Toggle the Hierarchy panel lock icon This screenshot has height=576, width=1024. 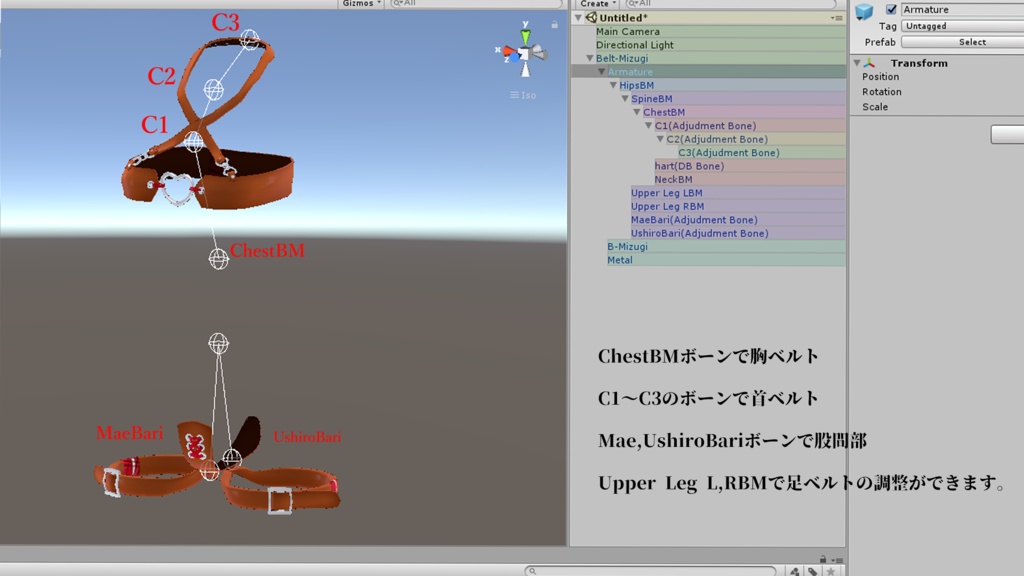click(x=823, y=559)
